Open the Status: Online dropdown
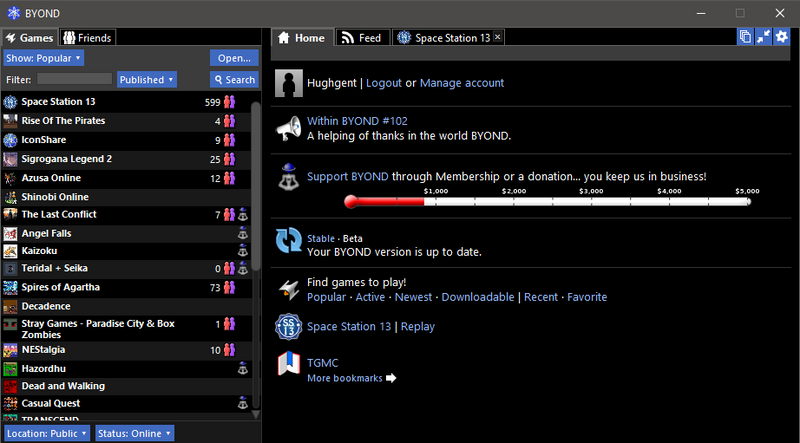Image resolution: width=800 pixels, height=443 pixels. (x=135, y=433)
